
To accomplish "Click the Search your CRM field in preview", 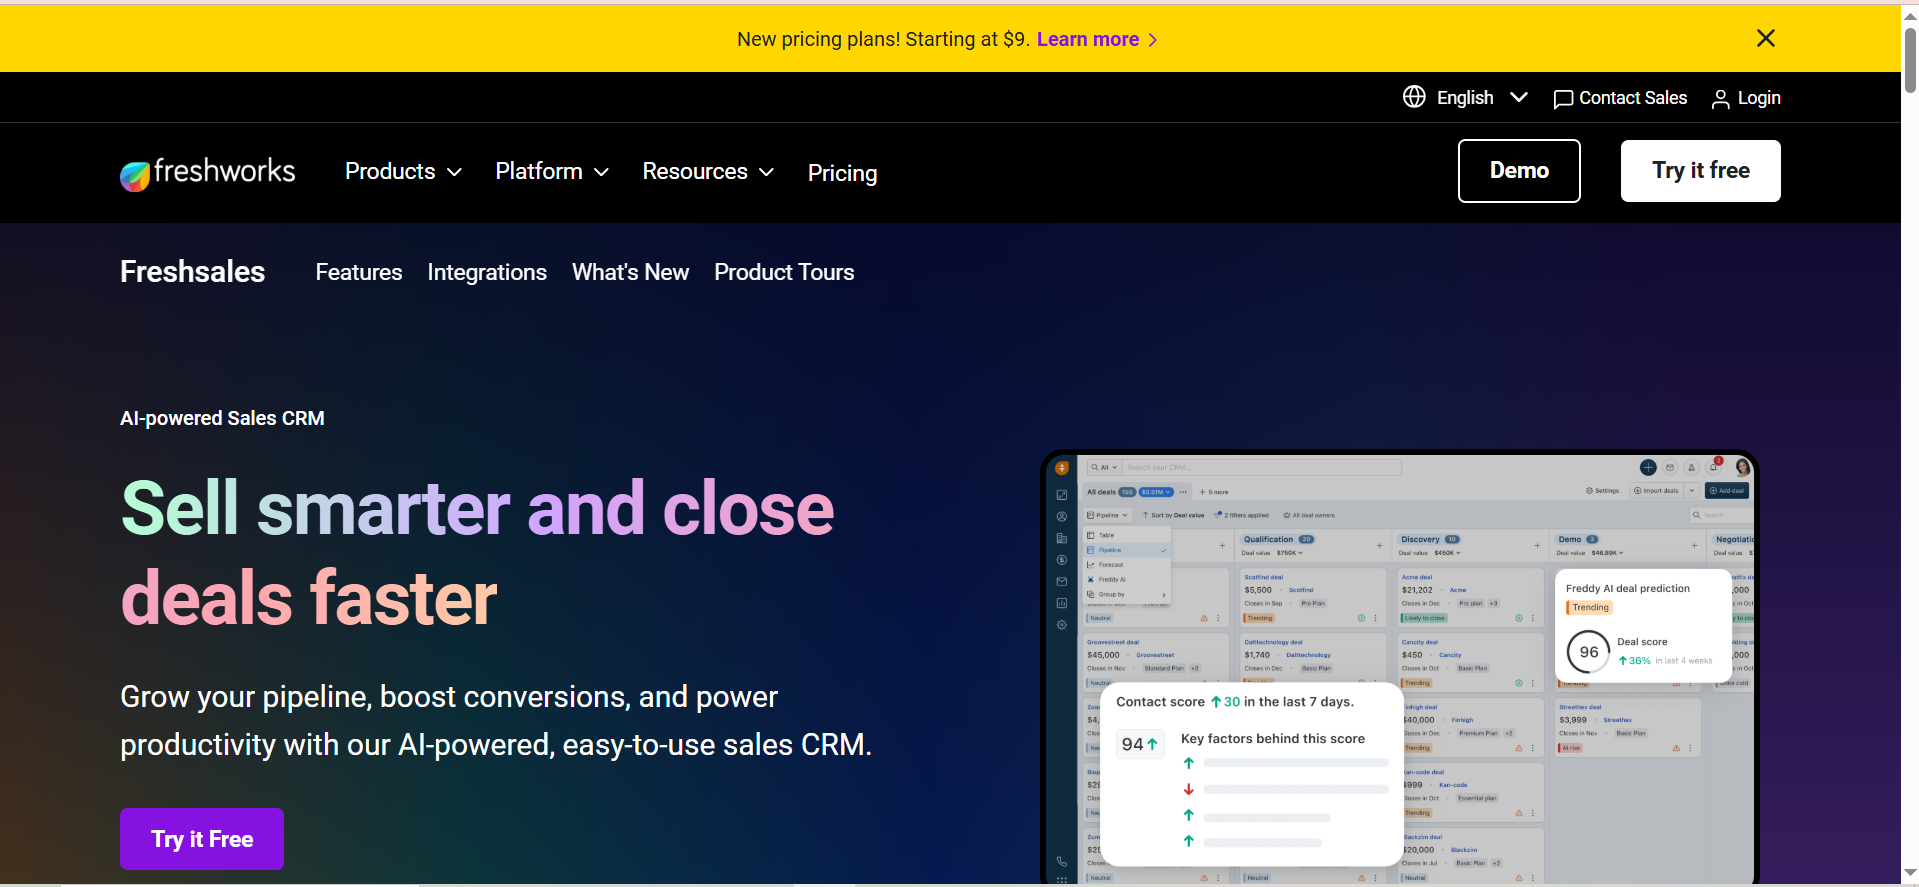I will [x=1262, y=467].
